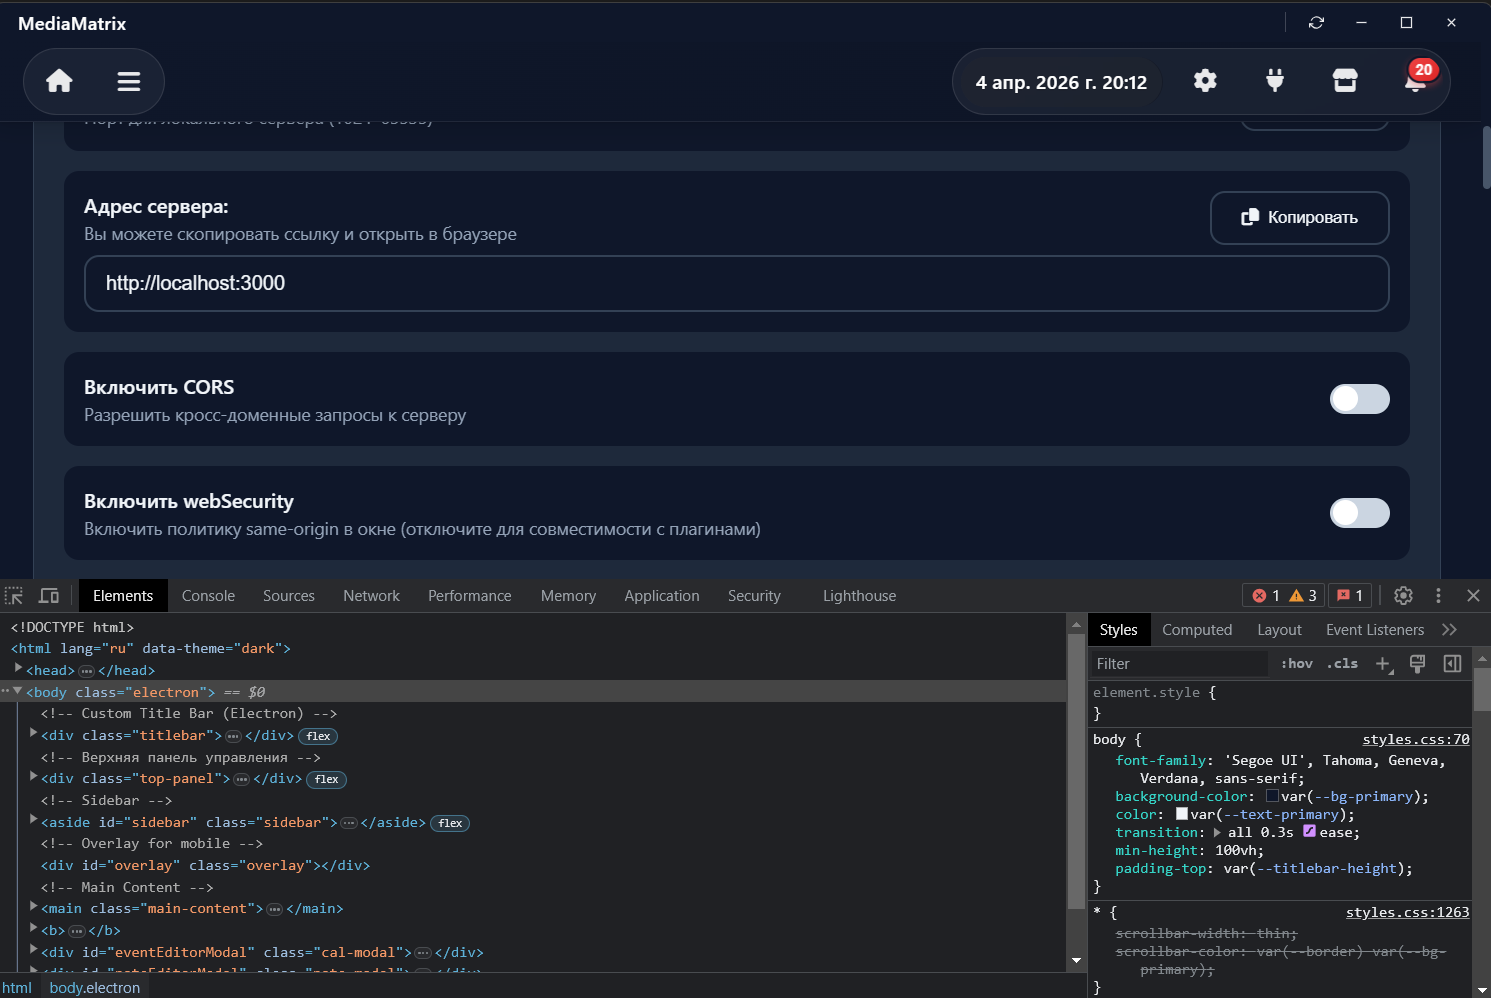Open the plugins plug icon
Viewport: 1491px width, 998px height.
pyautogui.click(x=1274, y=81)
